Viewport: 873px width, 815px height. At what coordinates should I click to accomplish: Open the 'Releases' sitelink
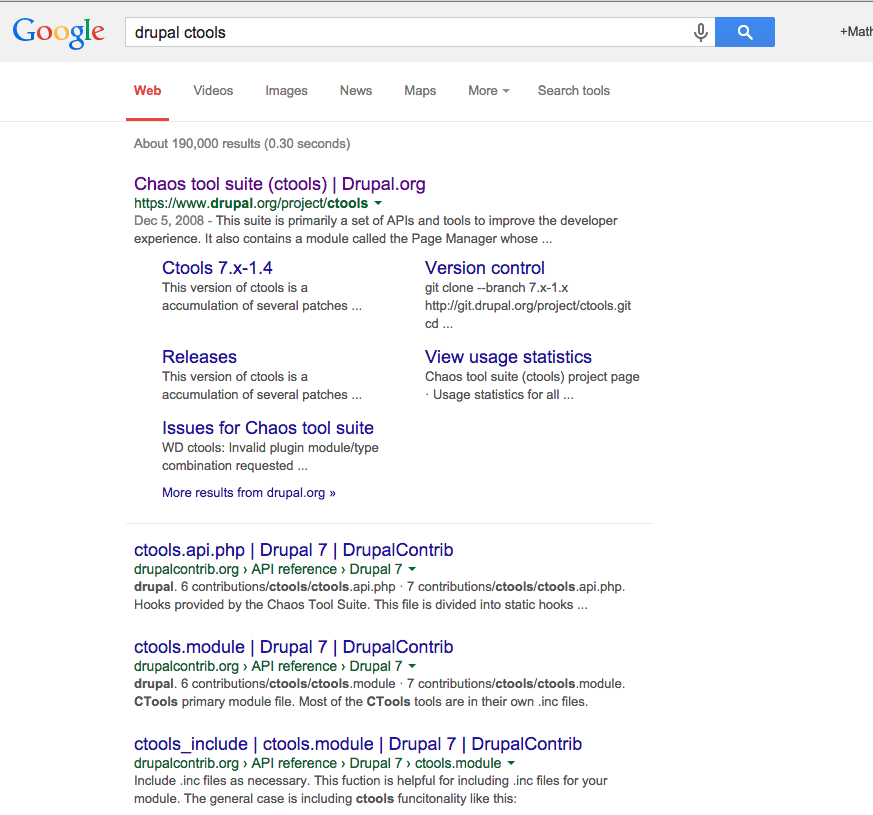pos(199,357)
